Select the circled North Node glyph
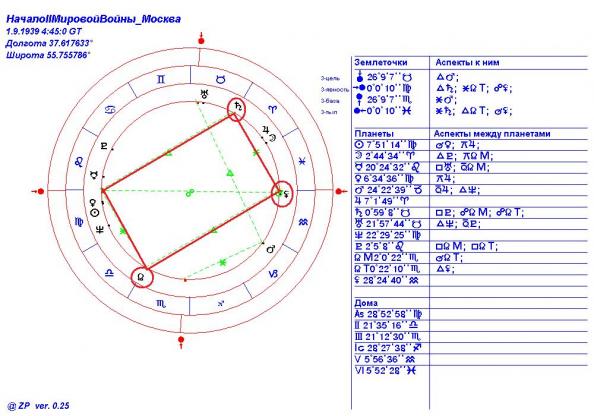This screenshot has height=416, width=594. 141,277
